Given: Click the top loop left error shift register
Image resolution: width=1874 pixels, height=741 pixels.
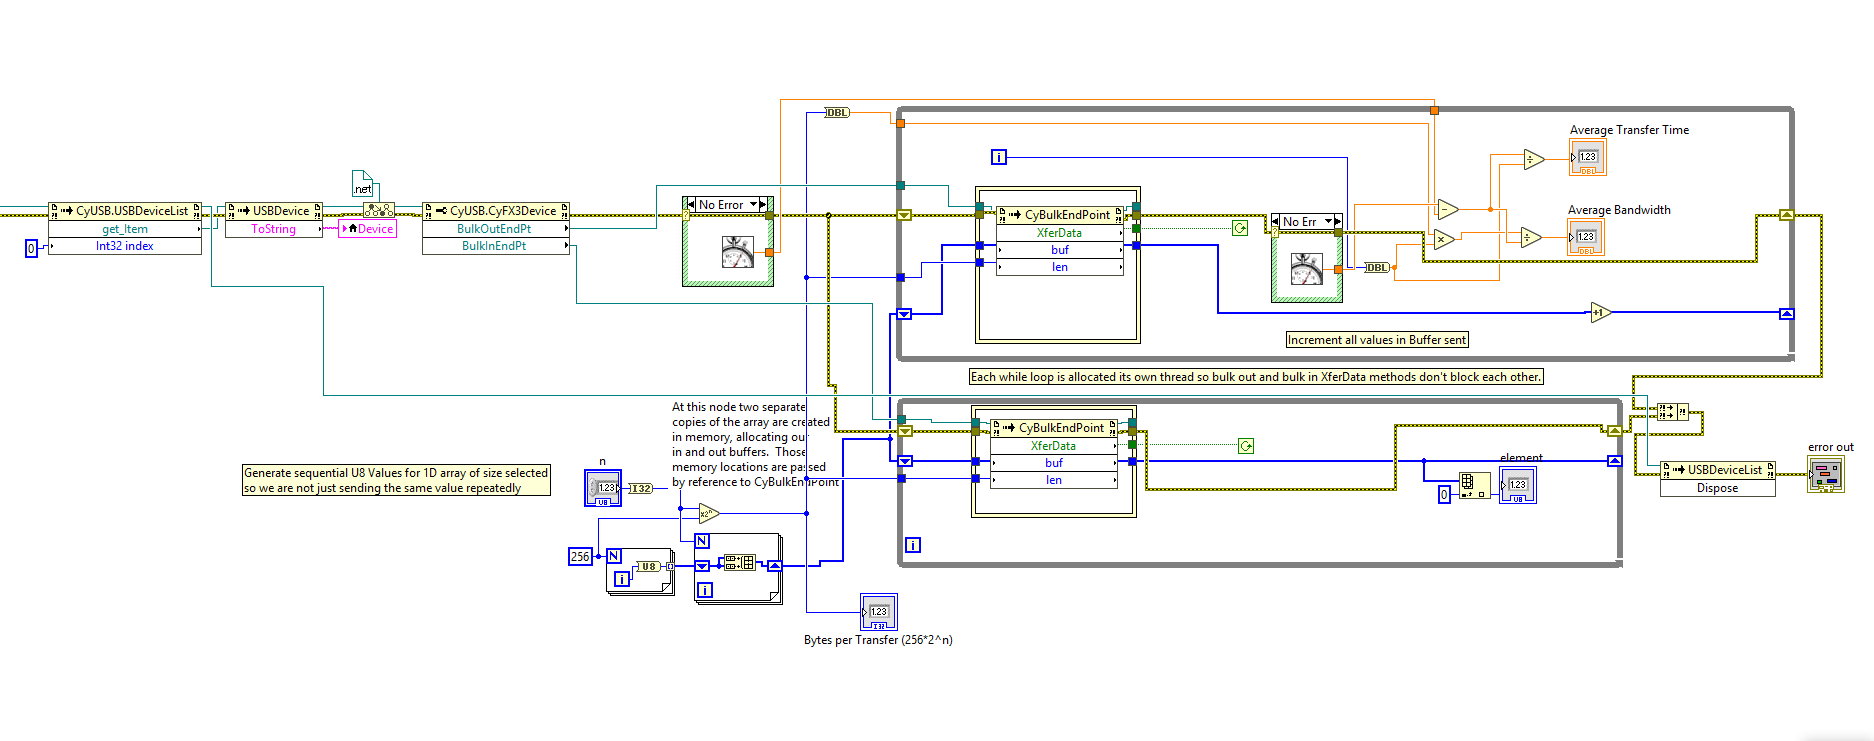Looking at the screenshot, I should coord(904,215).
